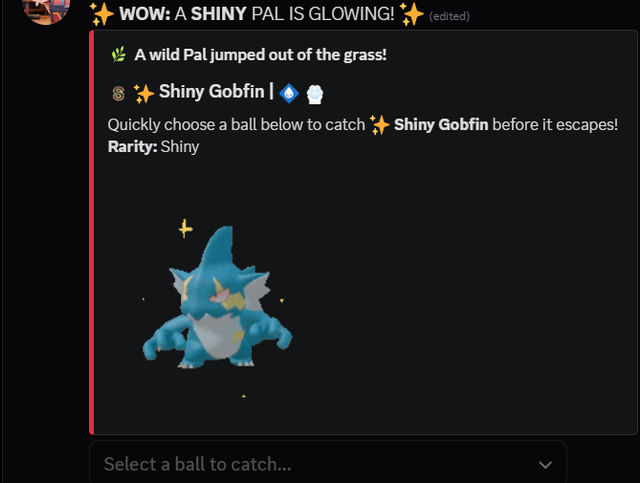Click the red embed color bar
Image resolution: width=640 pixels, height=483 pixels.
click(92, 232)
